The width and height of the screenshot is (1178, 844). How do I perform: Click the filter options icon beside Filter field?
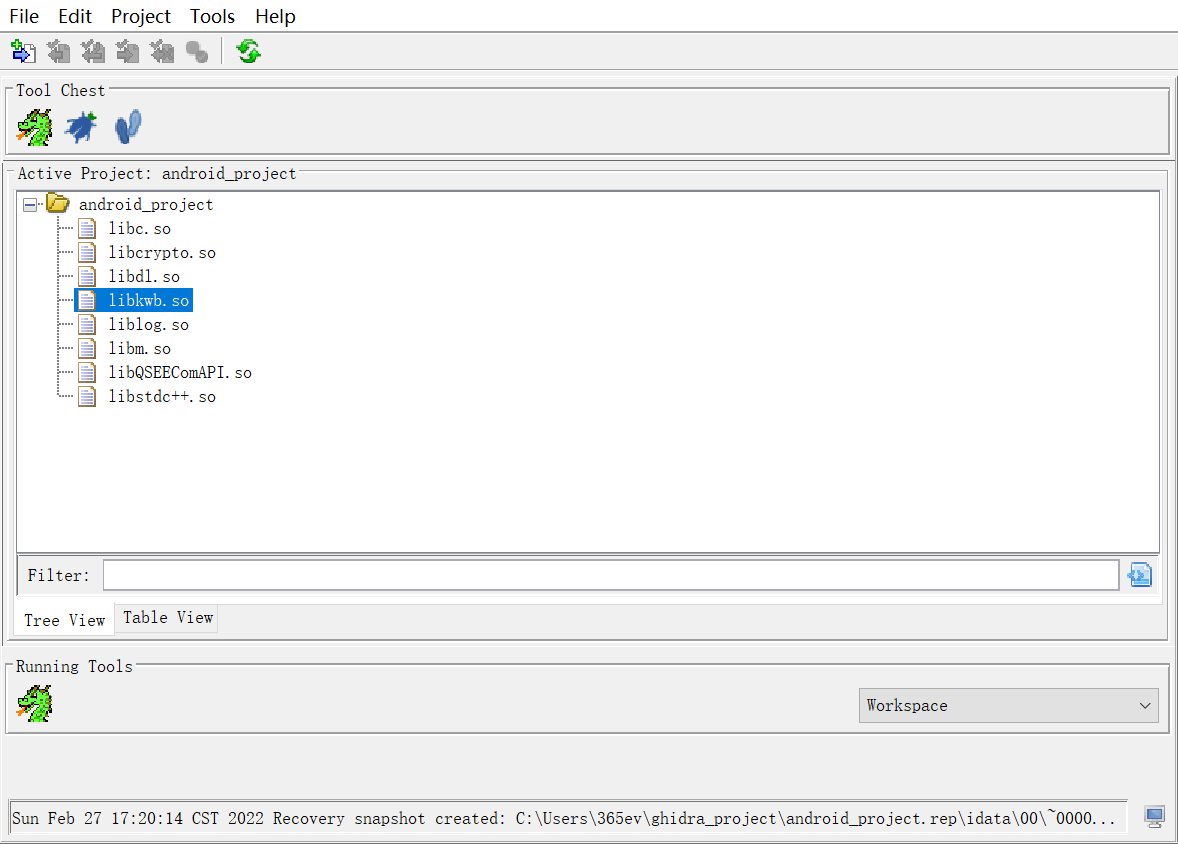[1140, 576]
